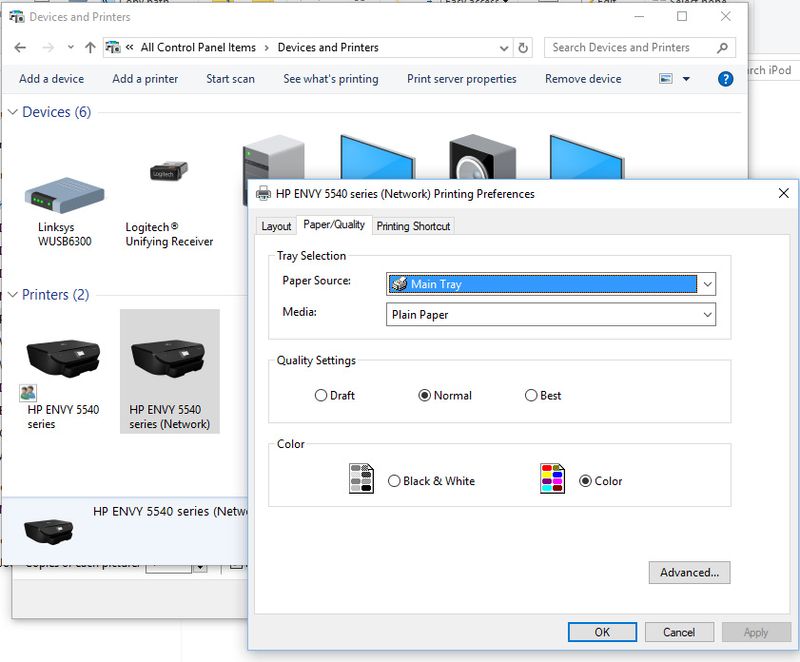Image resolution: width=800 pixels, height=662 pixels.
Task: Select the second monitor device icon
Action: (587, 157)
